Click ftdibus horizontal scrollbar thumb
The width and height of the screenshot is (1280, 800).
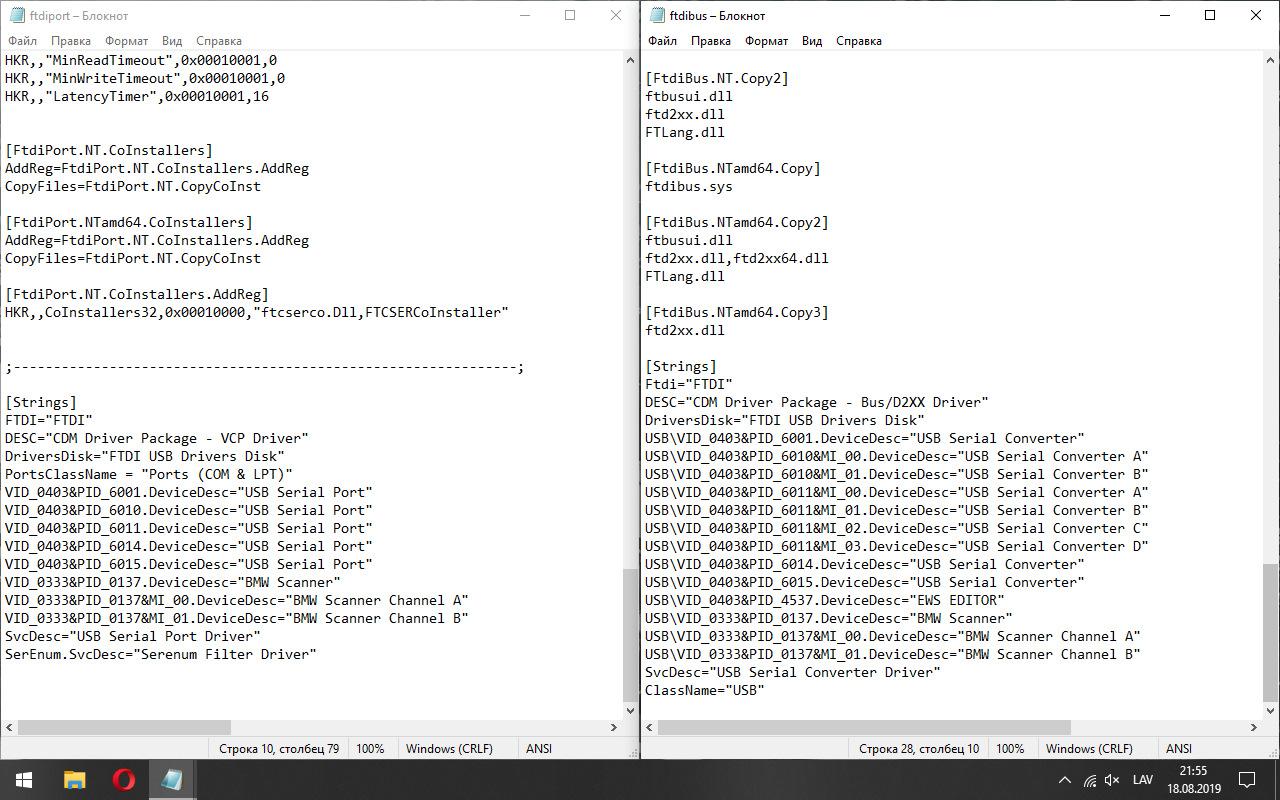click(x=865, y=727)
